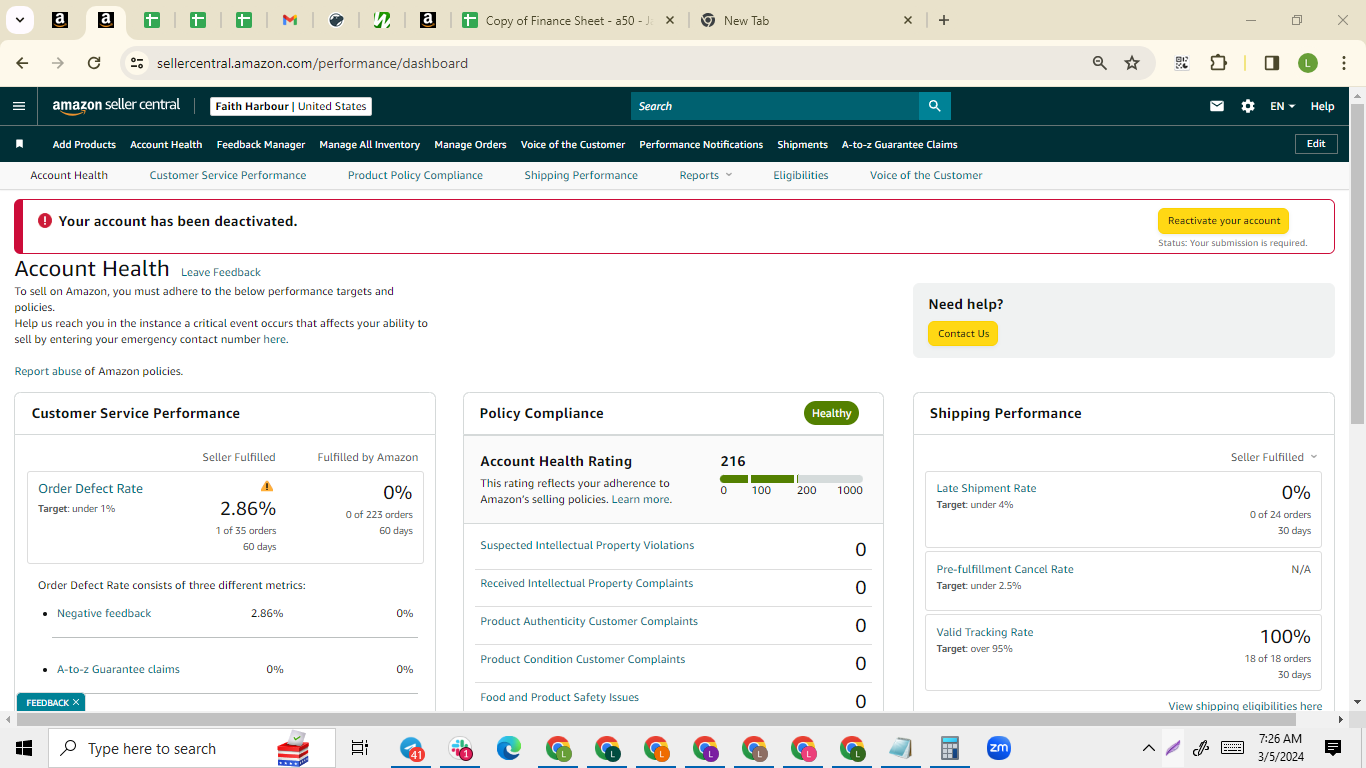Viewport: 1366px width, 768px height.
Task: Open Customer Service Performance in the sub-navigation
Action: pyautogui.click(x=228, y=175)
